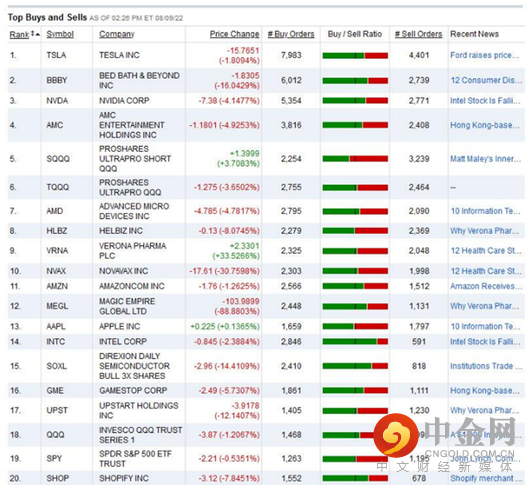Open 'Institutions Trade ...' news link
The height and width of the screenshot is (485, 530).
tap(486, 366)
